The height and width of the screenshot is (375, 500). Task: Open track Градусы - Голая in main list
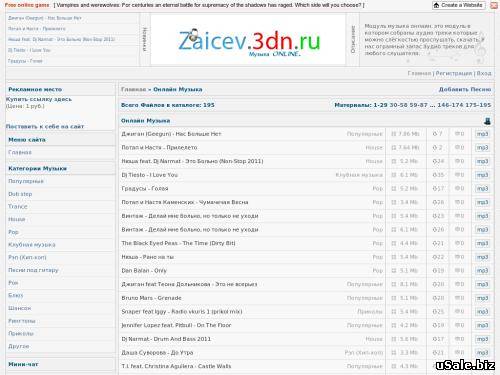145,189
